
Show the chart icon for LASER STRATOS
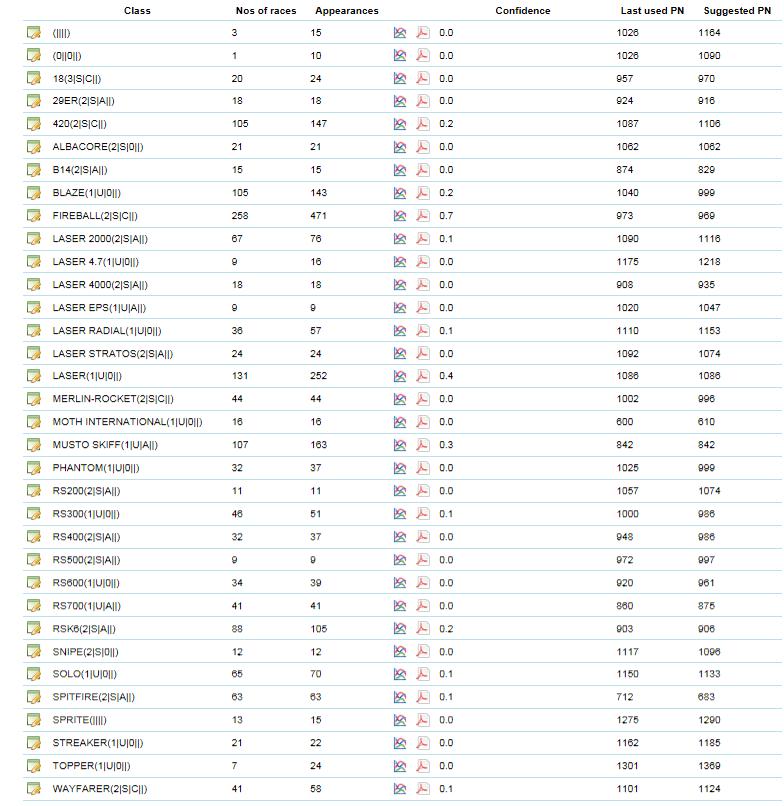[399, 354]
